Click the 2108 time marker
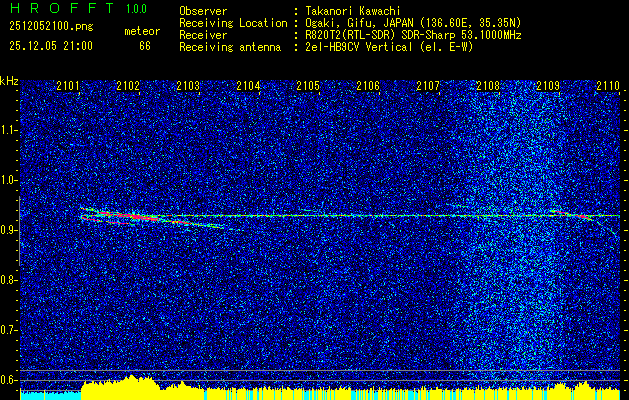This screenshot has width=629, height=400. pyautogui.click(x=488, y=85)
